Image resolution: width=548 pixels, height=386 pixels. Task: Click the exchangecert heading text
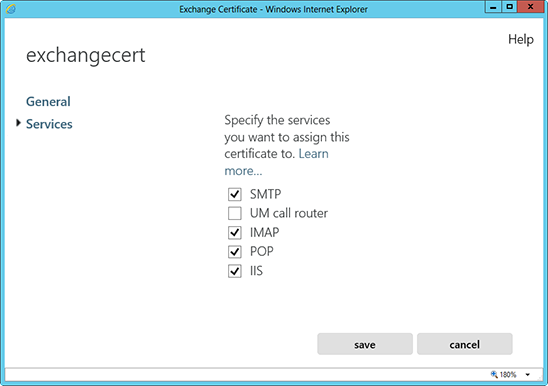pos(86,56)
